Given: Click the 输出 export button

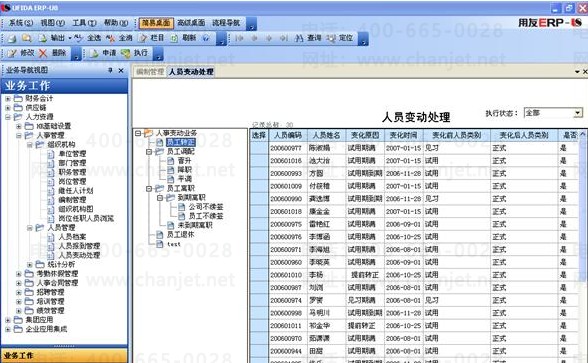Looking at the screenshot, I should [x=54, y=38].
